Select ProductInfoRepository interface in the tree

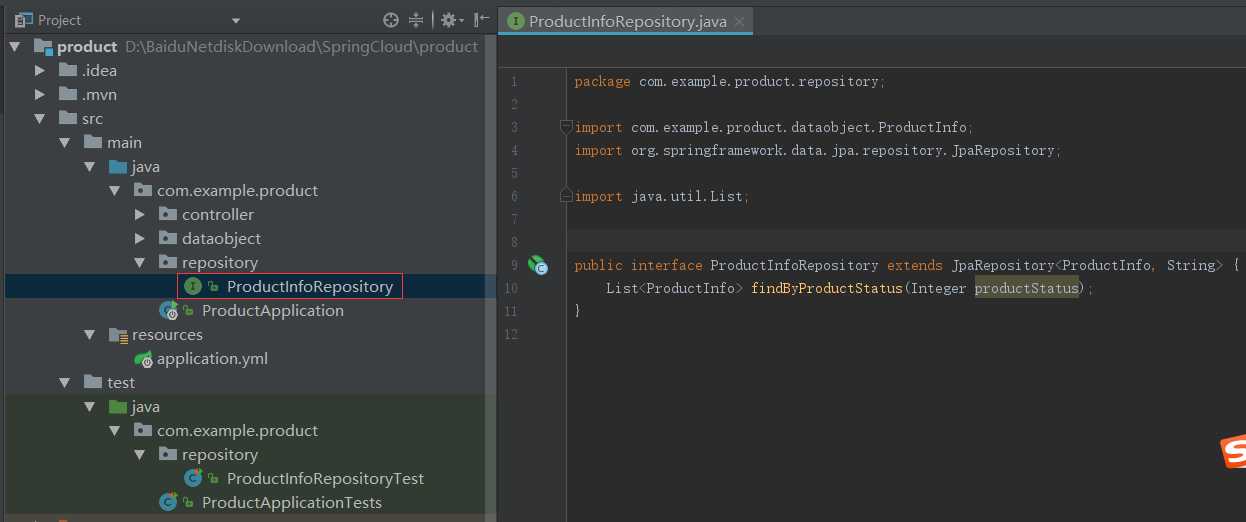310,286
